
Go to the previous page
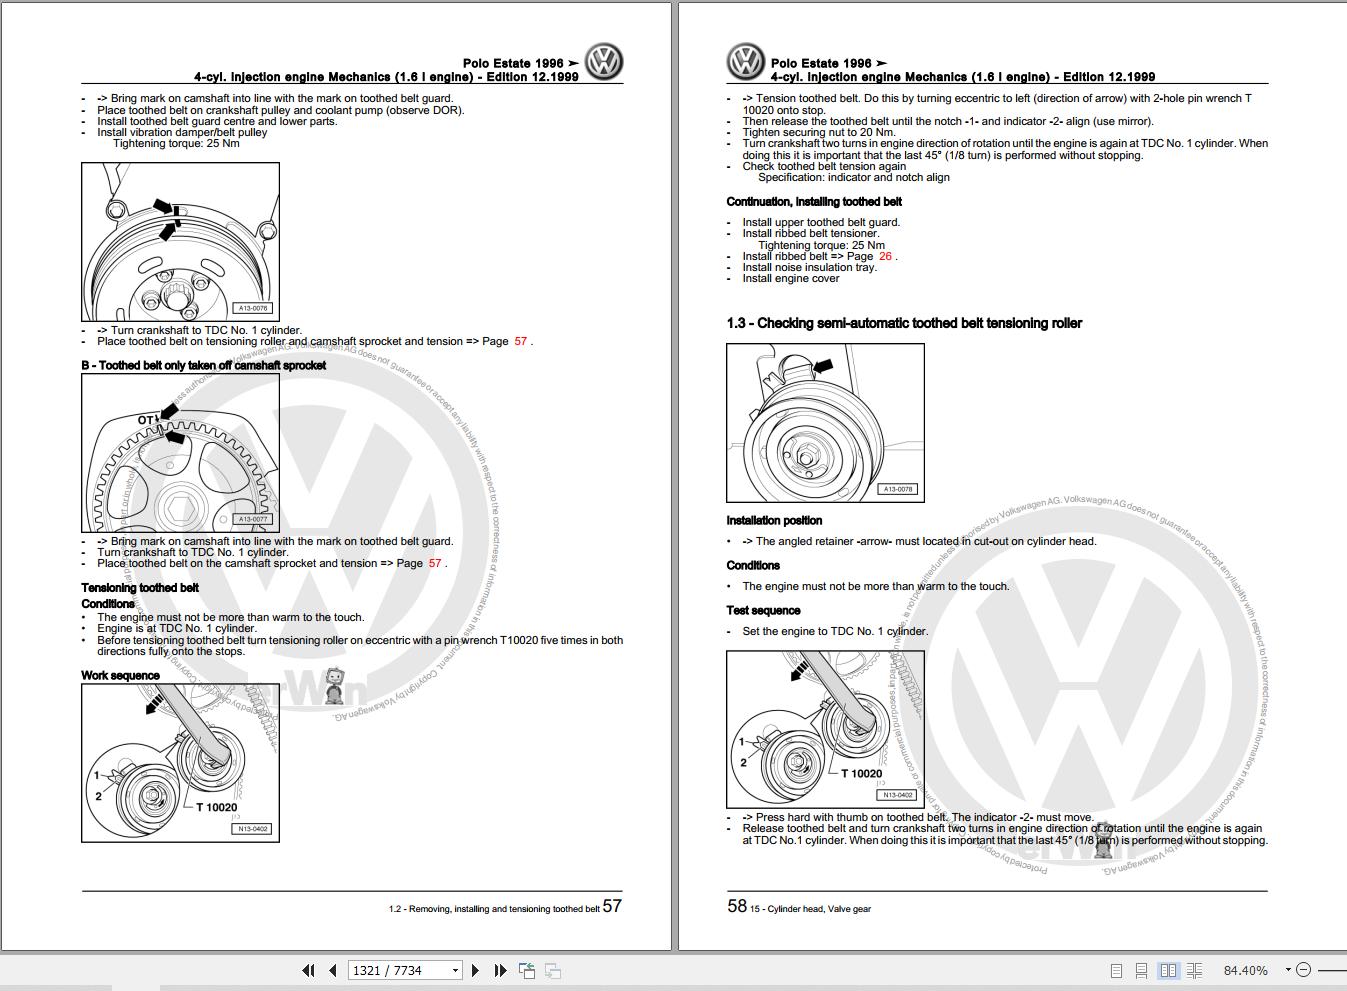coord(332,970)
